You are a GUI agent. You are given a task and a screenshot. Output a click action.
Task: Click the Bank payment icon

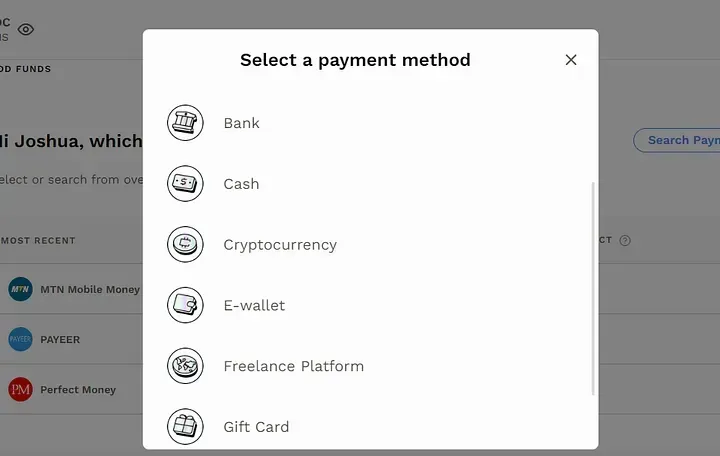[185, 123]
